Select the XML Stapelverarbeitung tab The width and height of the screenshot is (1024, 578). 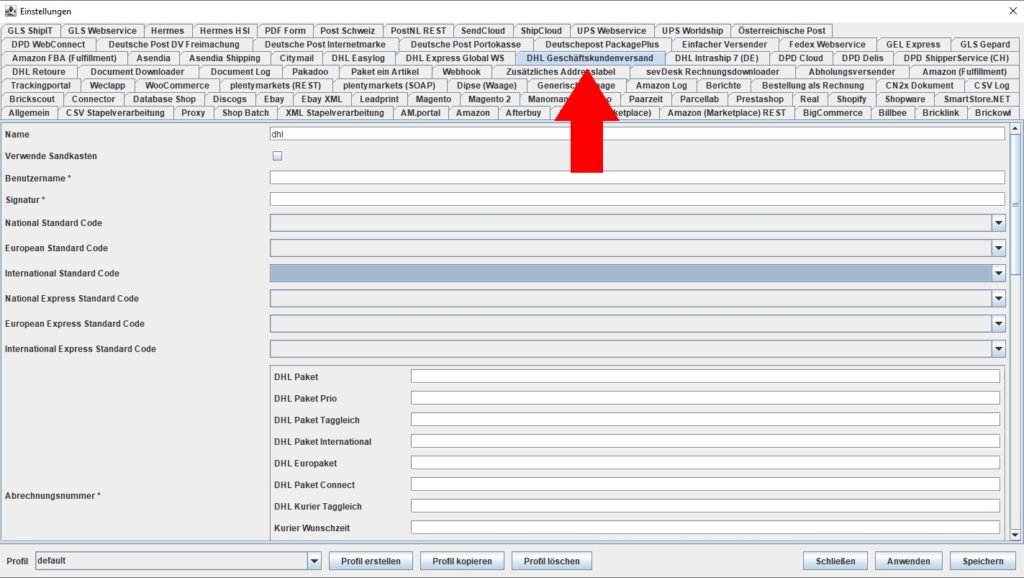334,113
